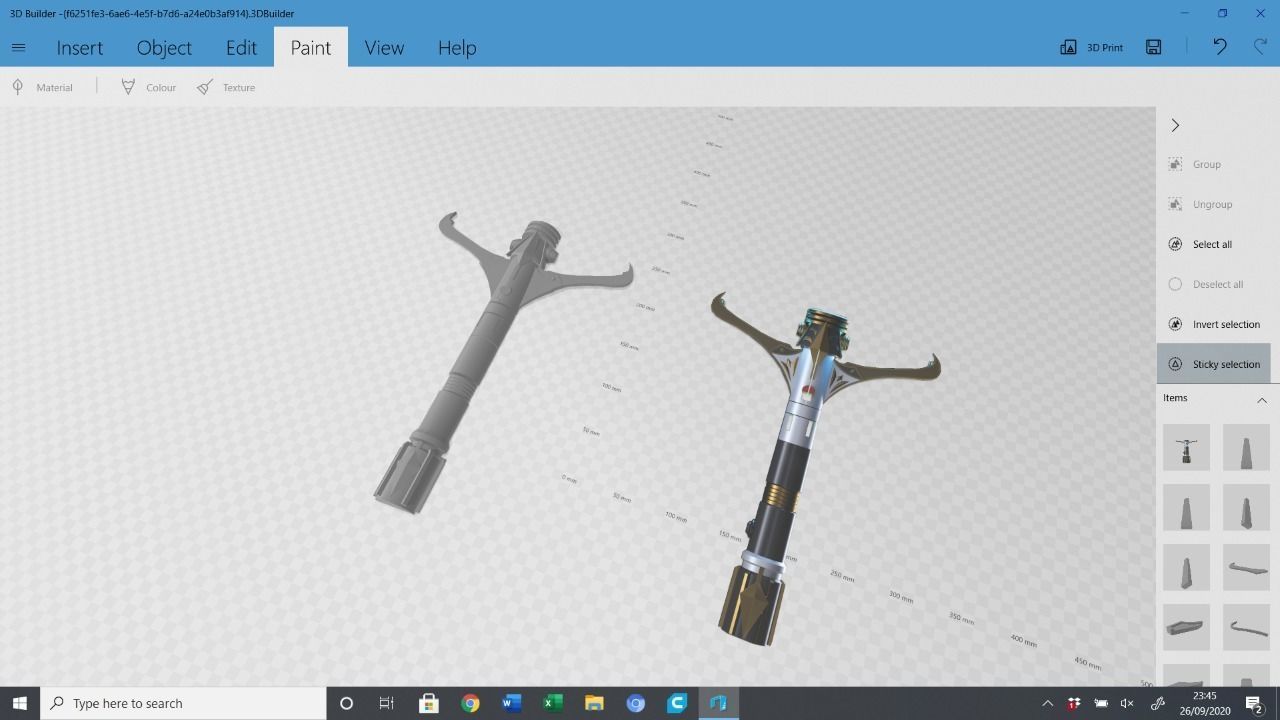The width and height of the screenshot is (1280, 720).
Task: Select the third row curved blade thumbnail
Action: [1246, 567]
